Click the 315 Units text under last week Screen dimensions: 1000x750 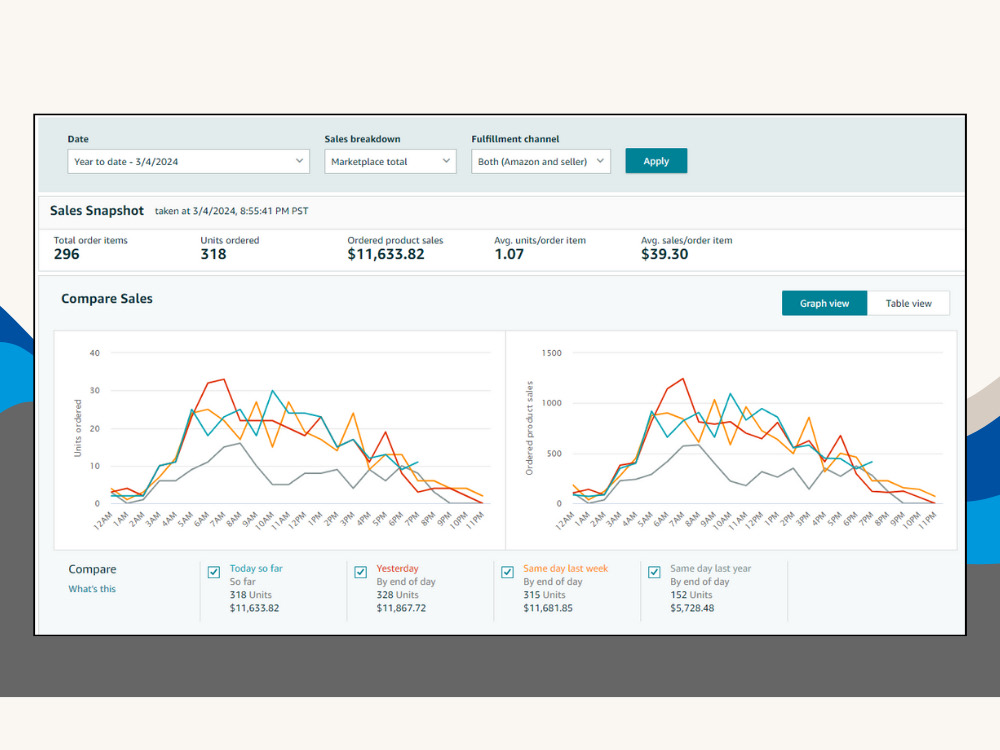click(544, 594)
